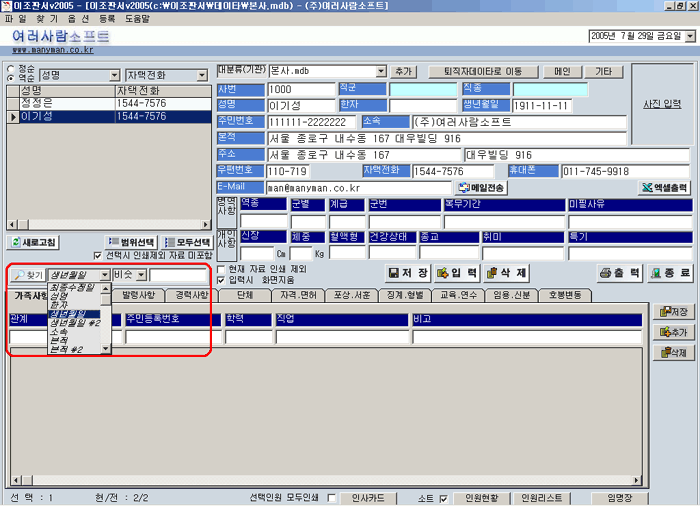Click the 범위선택 range select button
The image size is (700, 506).
coord(133,242)
